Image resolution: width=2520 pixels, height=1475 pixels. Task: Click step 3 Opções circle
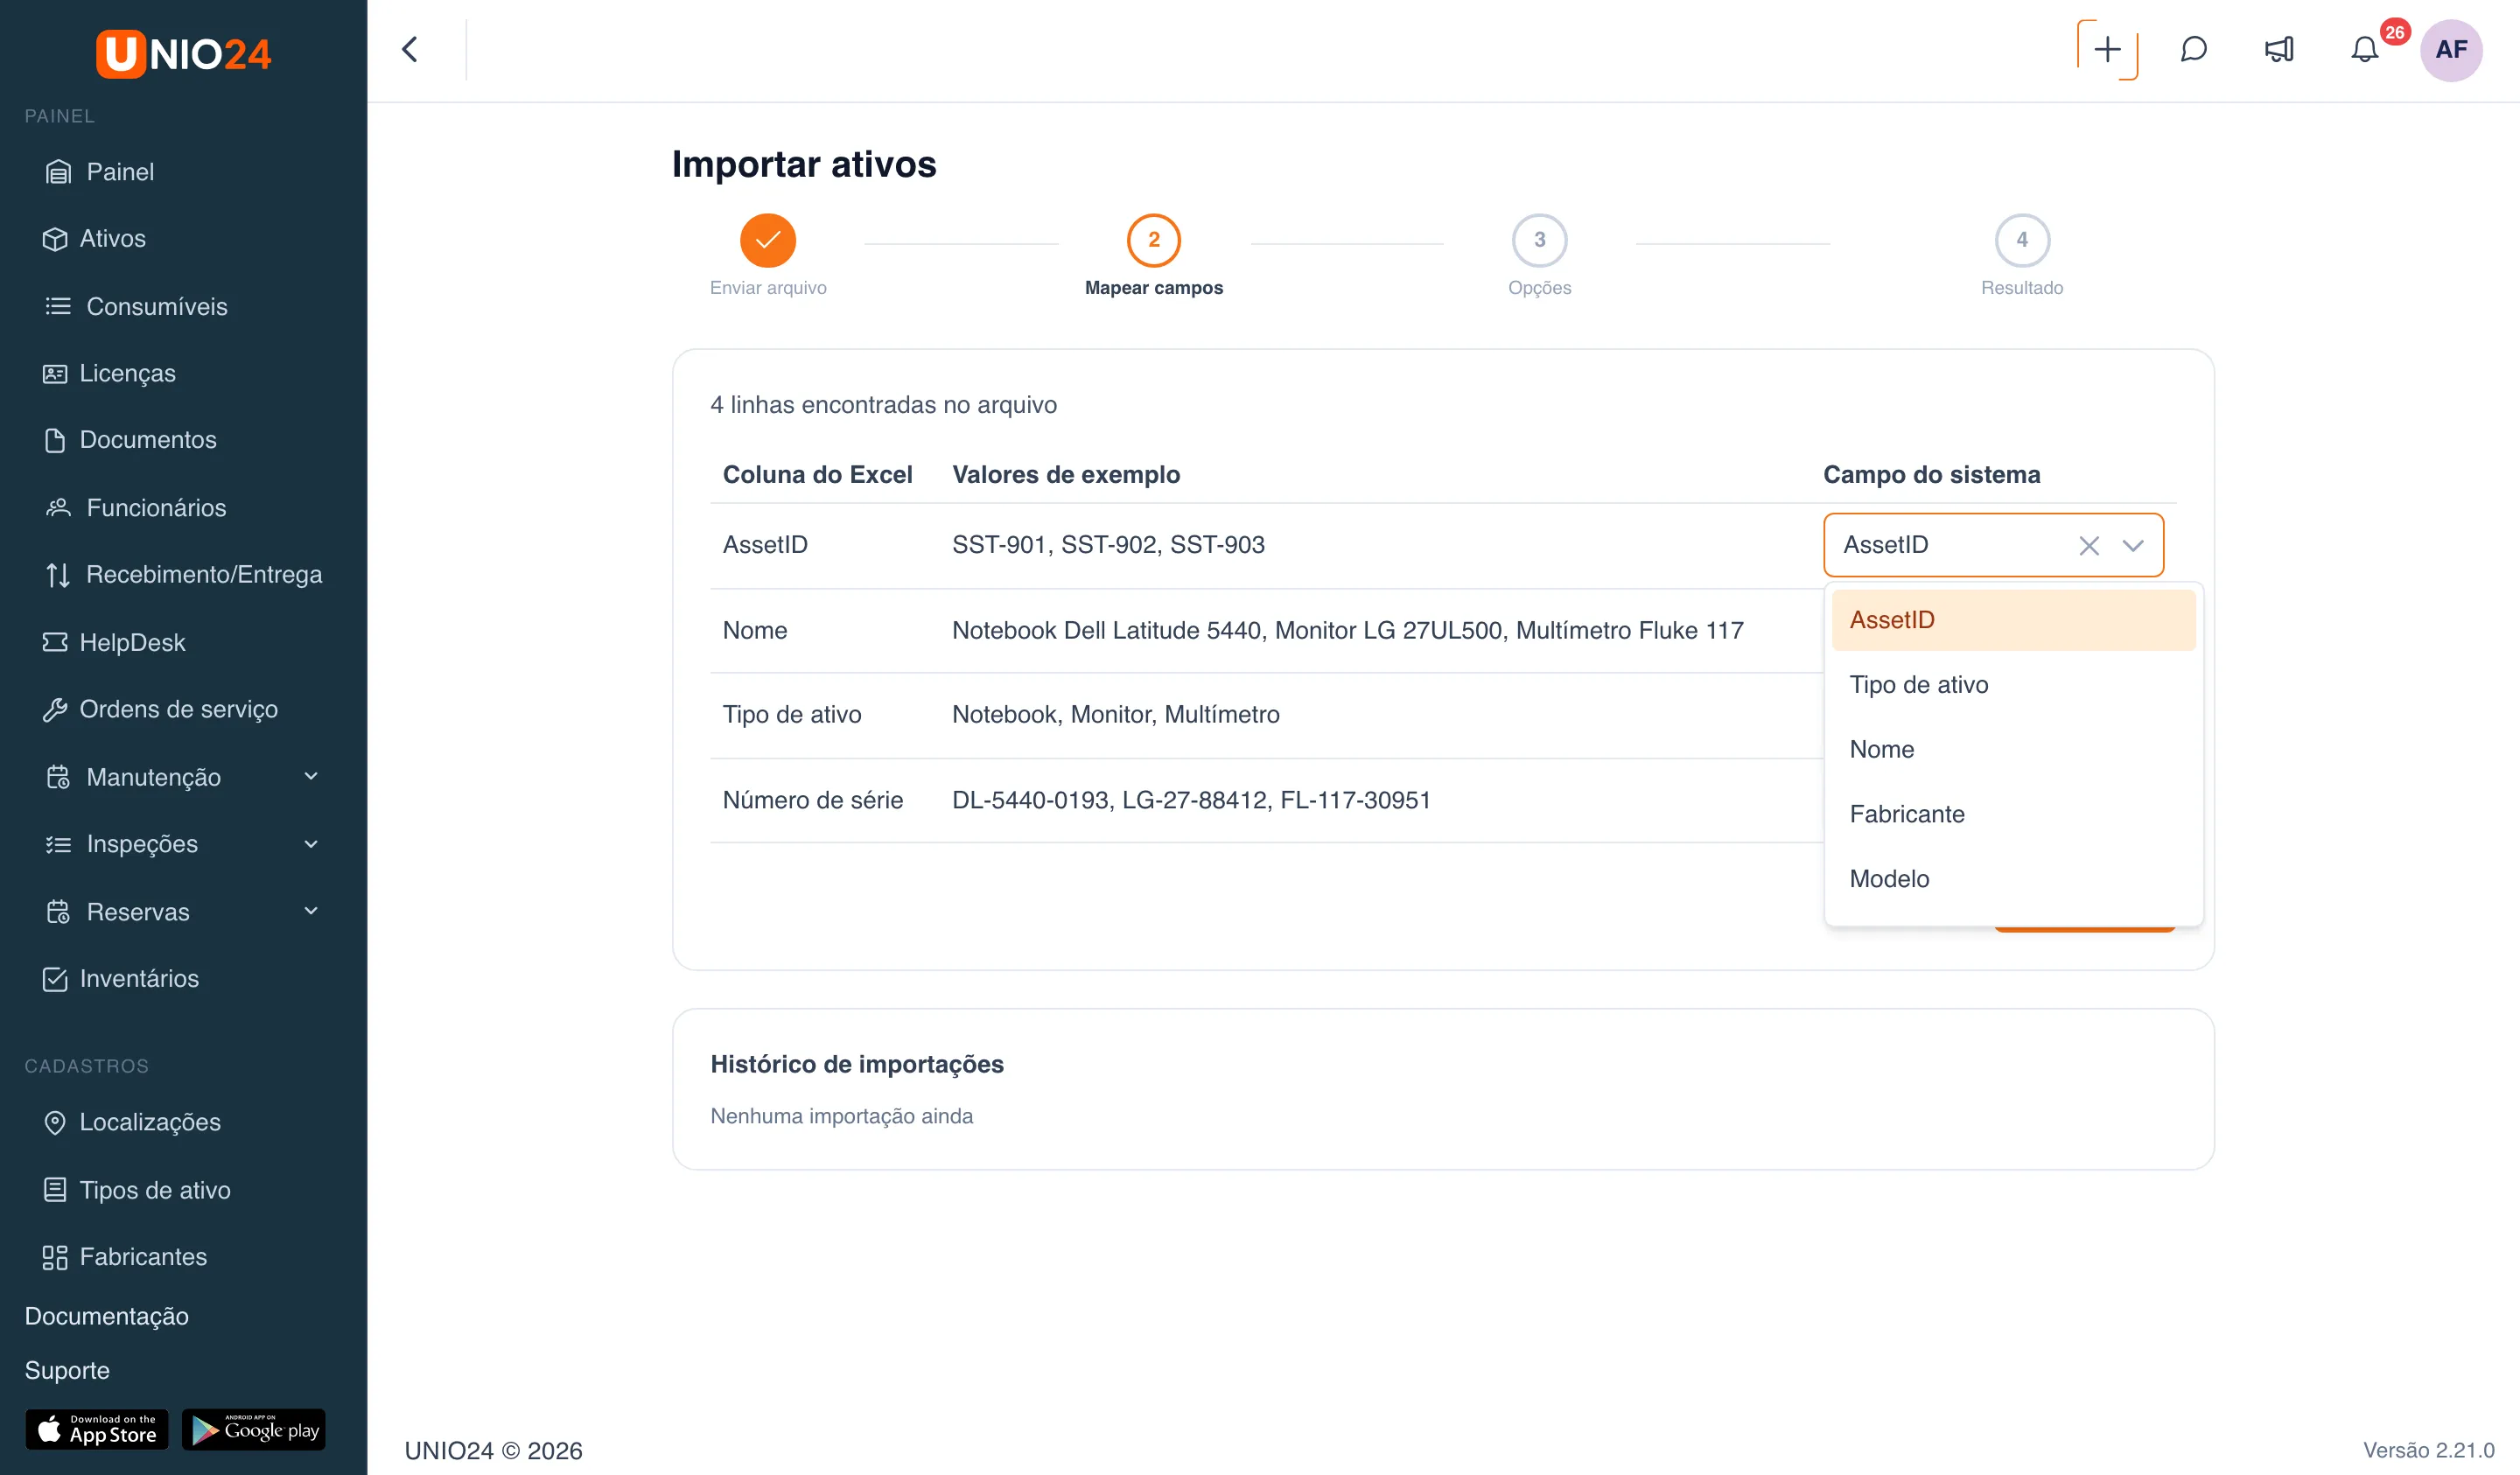point(1540,240)
